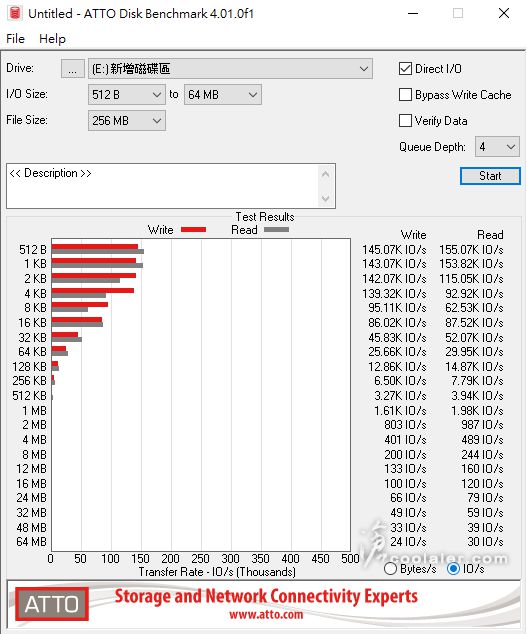
Task: Enable the Verify Data checkbox
Action: pyautogui.click(x=405, y=120)
